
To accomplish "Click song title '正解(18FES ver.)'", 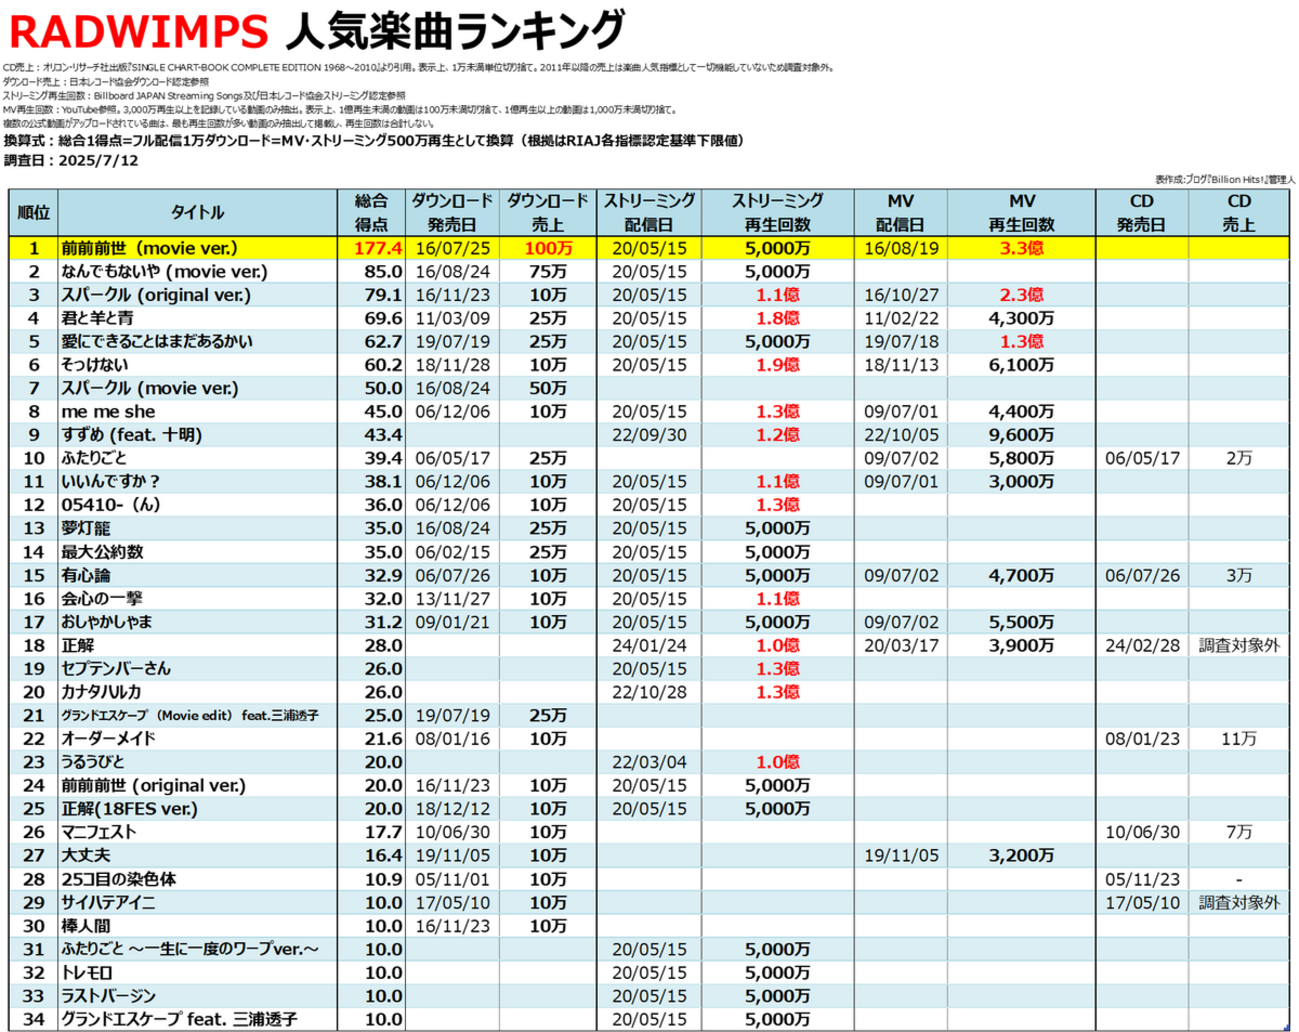I will point(129,808).
